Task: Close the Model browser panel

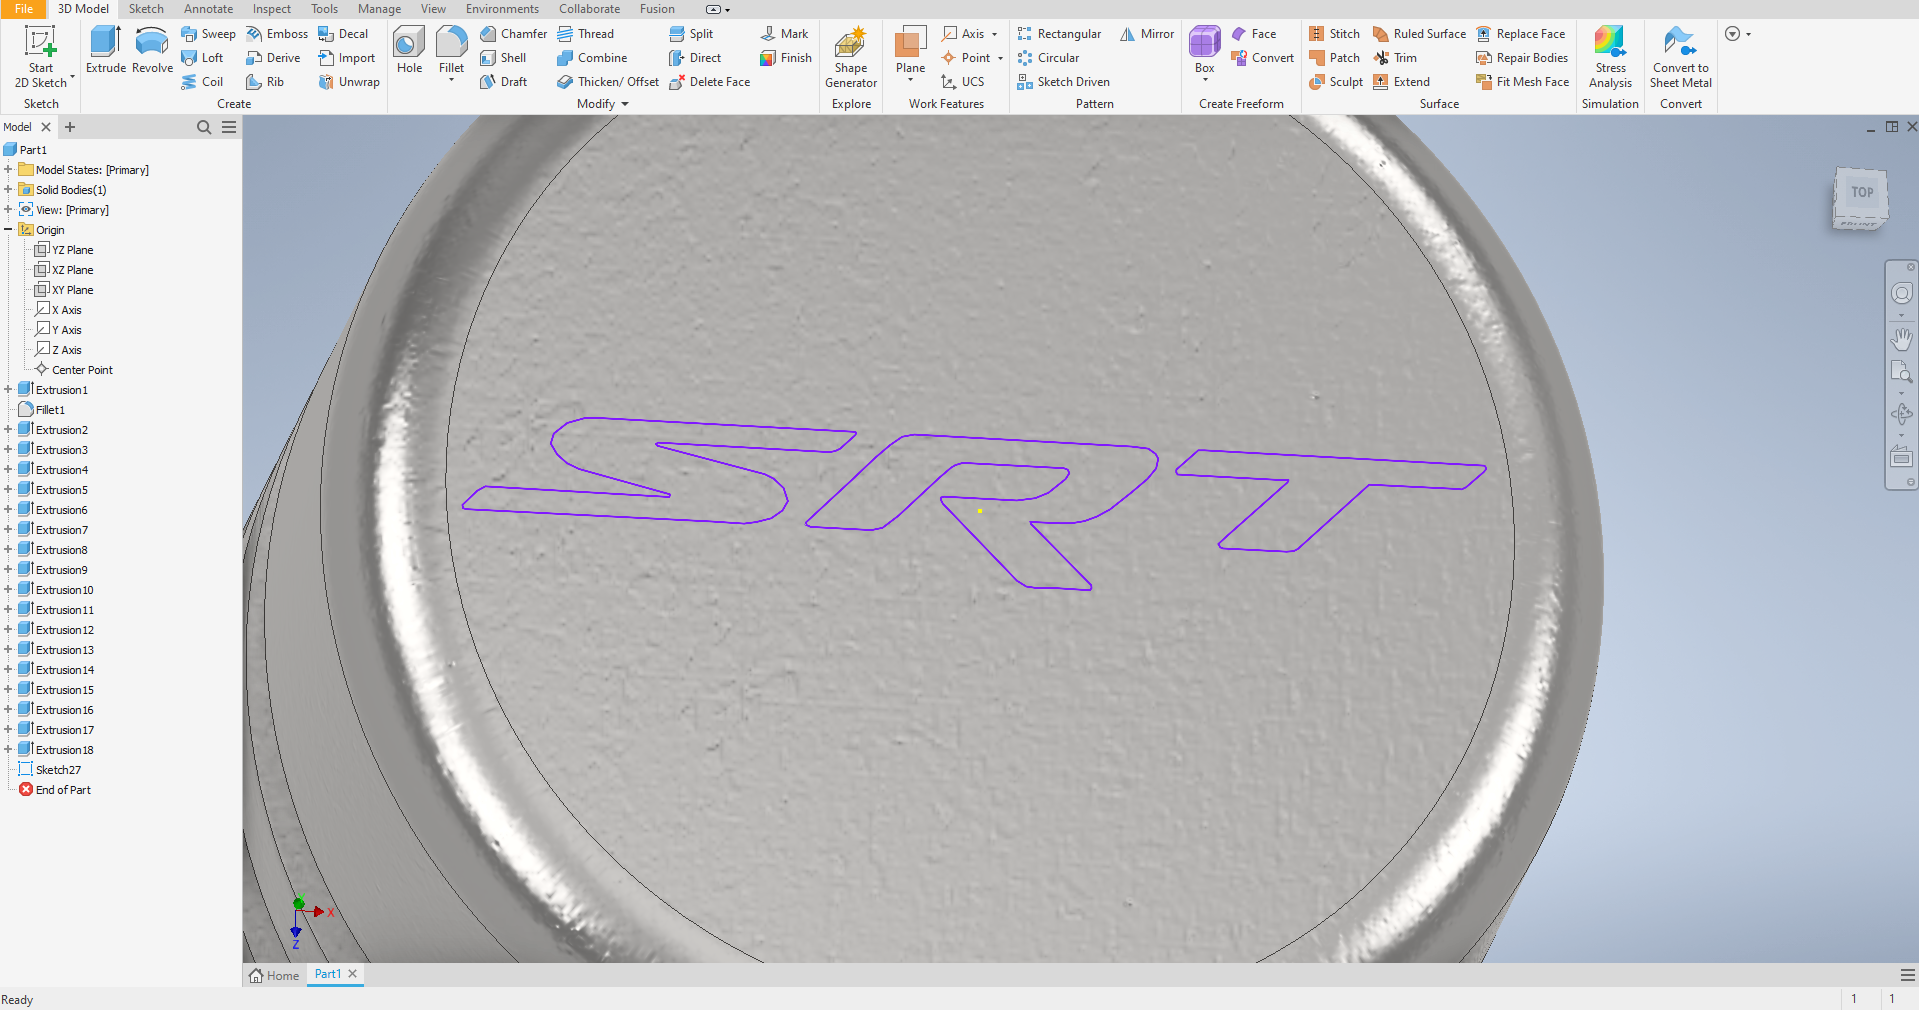Action: point(46,127)
